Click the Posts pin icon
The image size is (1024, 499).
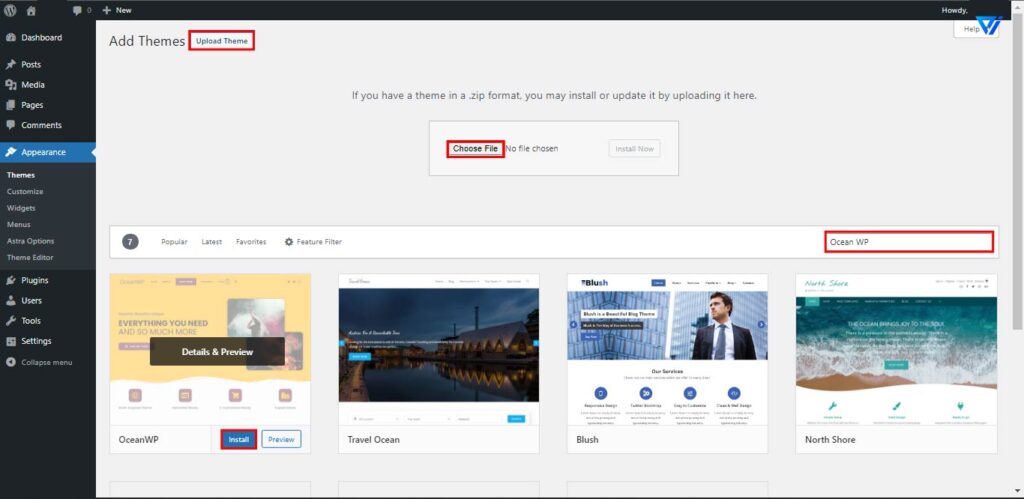(x=10, y=65)
